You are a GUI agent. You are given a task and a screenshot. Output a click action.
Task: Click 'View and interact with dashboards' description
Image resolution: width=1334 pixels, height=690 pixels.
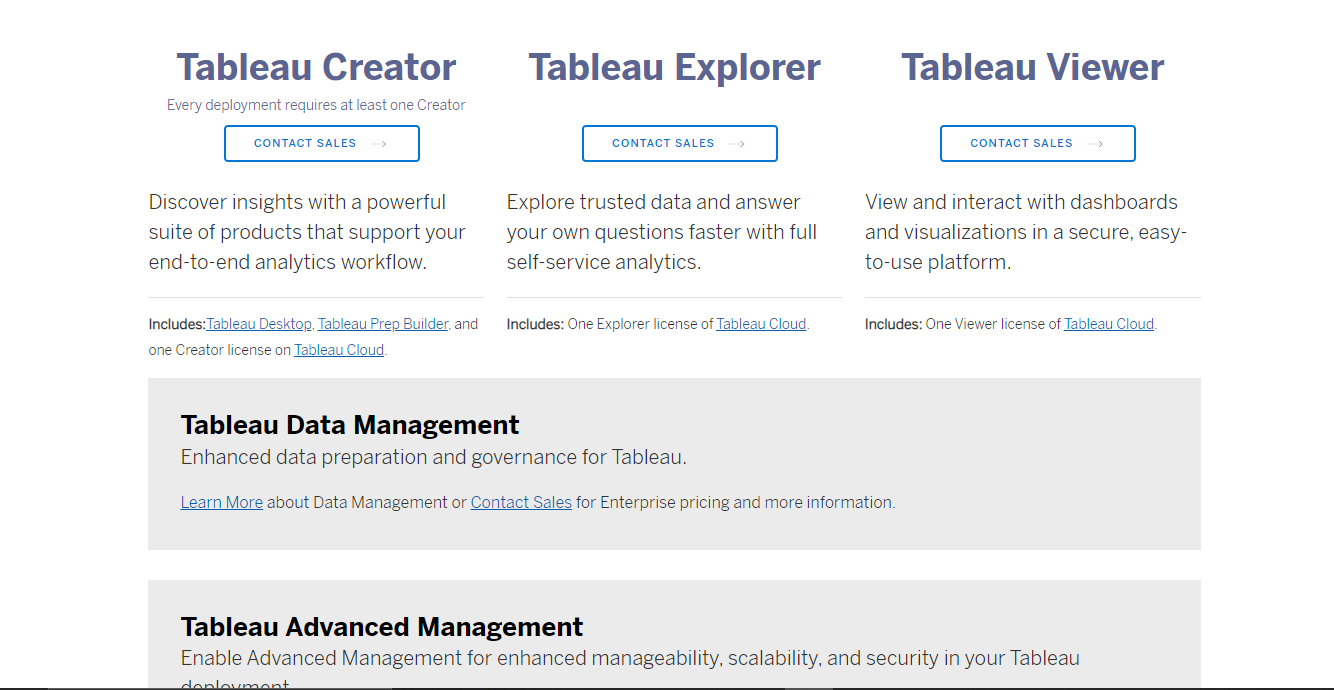(x=1025, y=232)
